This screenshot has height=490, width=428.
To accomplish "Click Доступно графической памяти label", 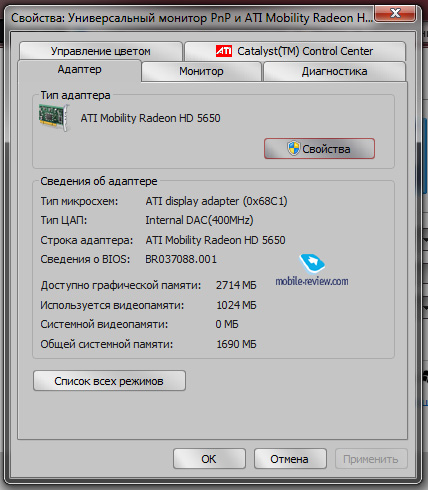I will (121, 285).
